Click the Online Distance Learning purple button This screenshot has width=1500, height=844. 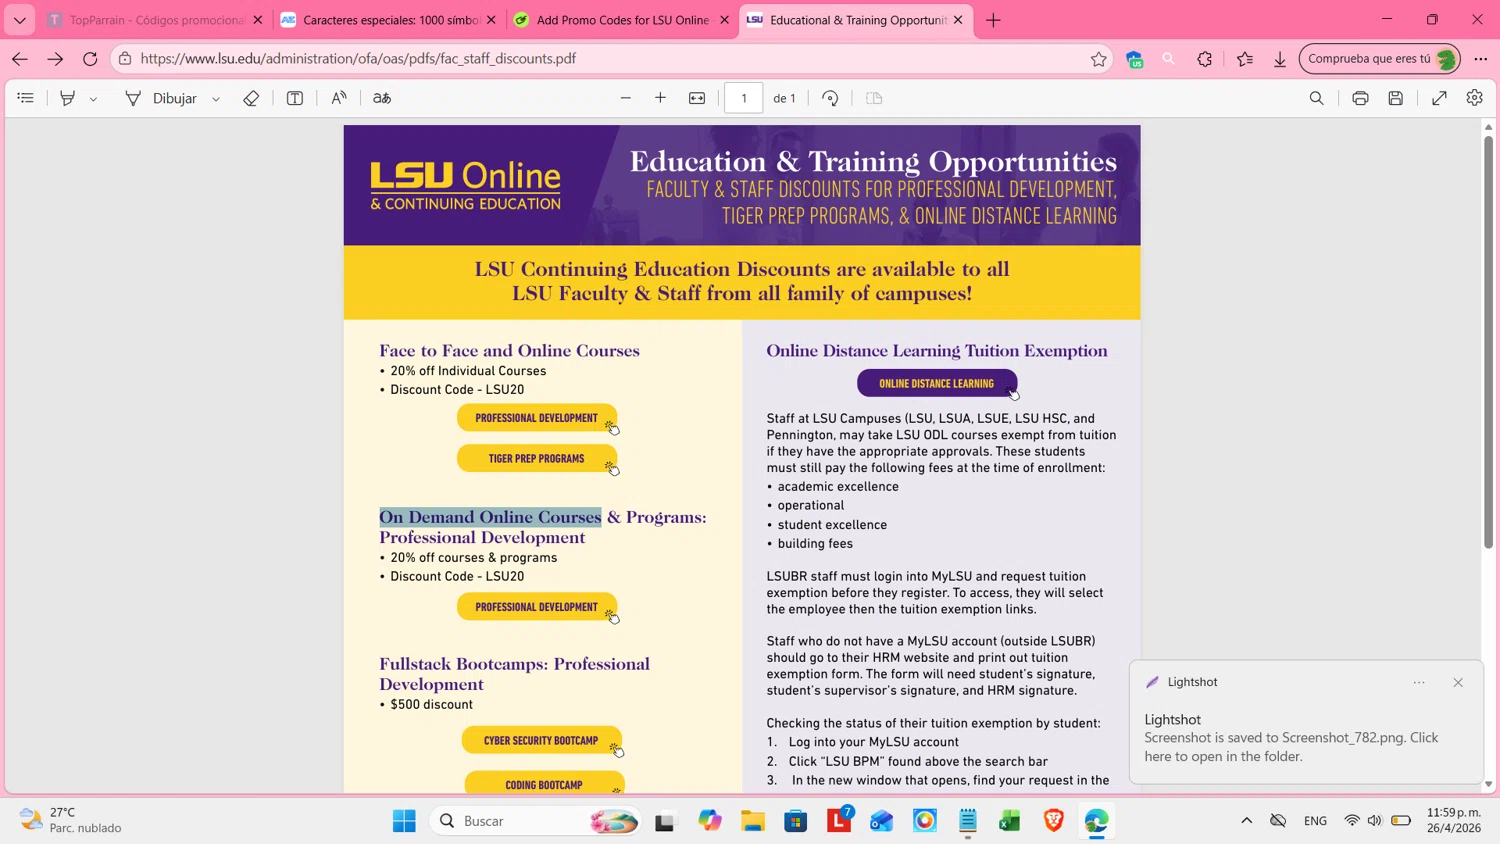click(937, 384)
